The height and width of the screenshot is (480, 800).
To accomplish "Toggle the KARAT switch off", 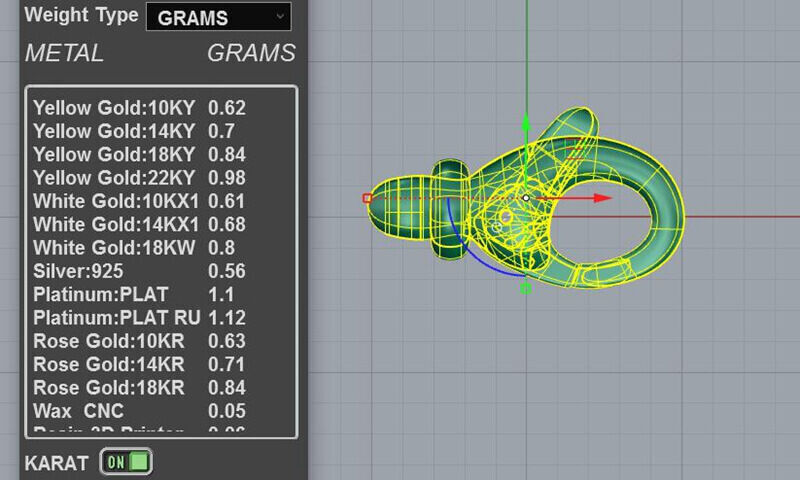I will (126, 462).
